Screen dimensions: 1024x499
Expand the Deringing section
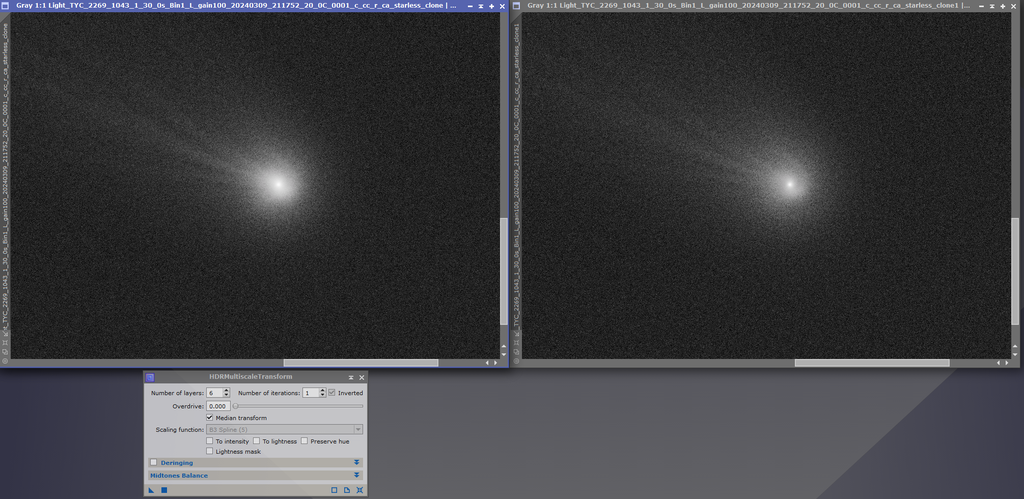[357, 462]
